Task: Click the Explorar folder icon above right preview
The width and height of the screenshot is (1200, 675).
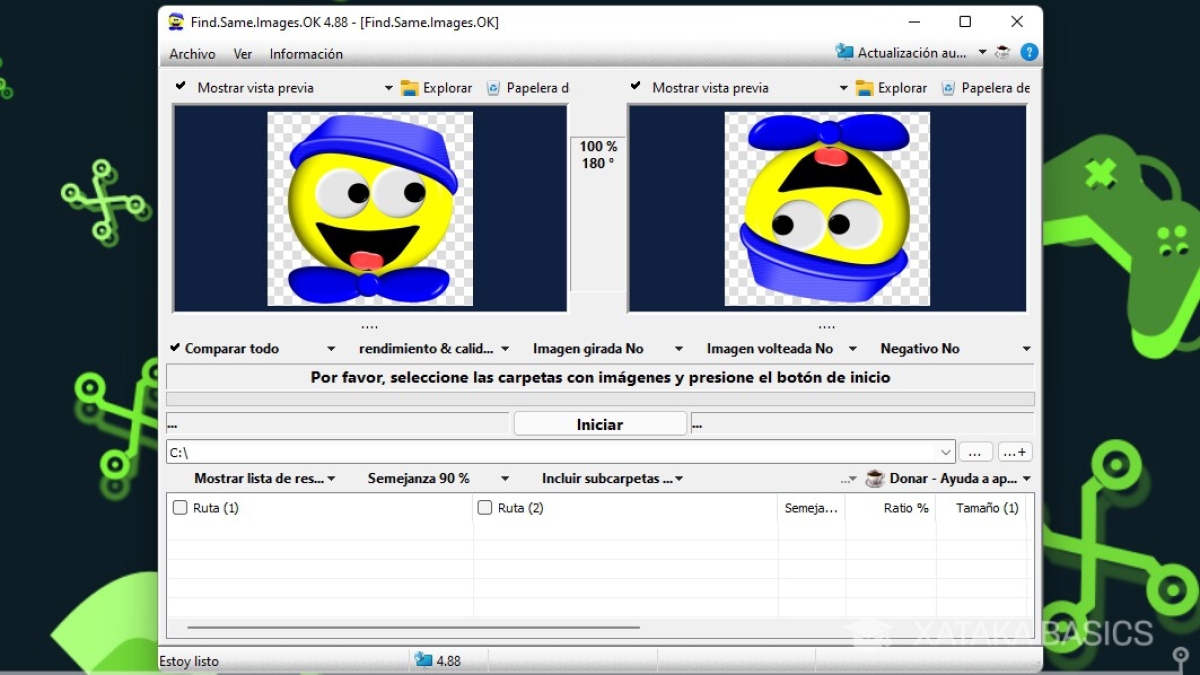Action: pos(864,88)
